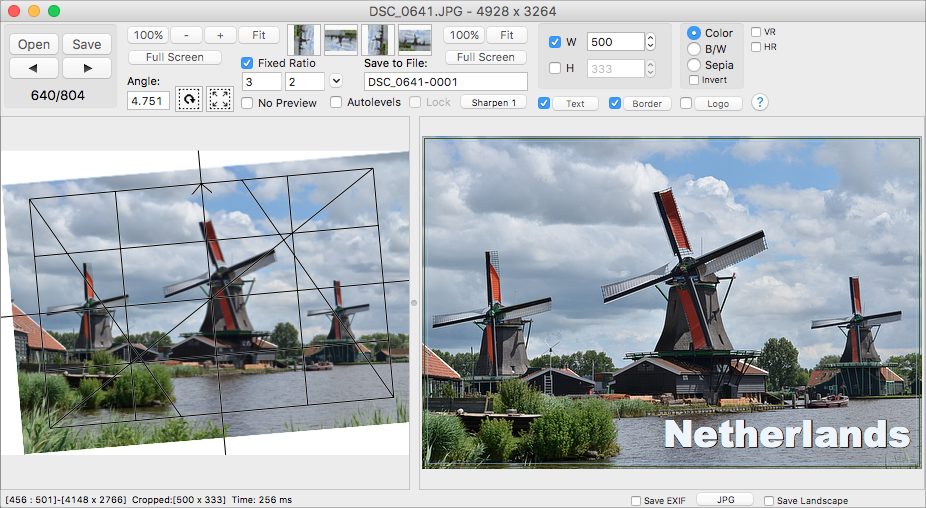
Task: Open the Border settings button
Action: point(647,103)
